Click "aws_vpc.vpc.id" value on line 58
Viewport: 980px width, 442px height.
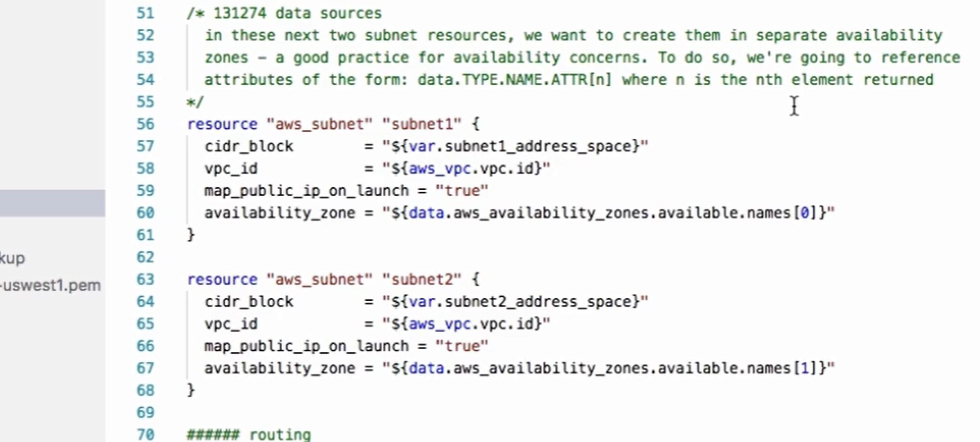click(466, 169)
